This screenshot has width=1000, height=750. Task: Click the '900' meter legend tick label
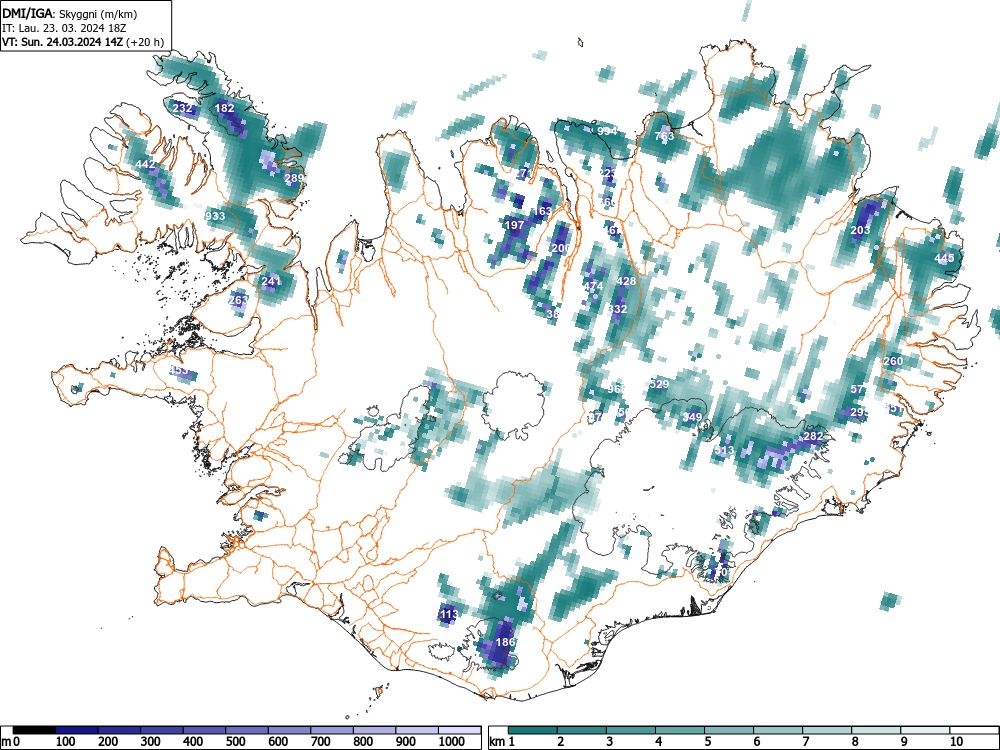pos(406,742)
